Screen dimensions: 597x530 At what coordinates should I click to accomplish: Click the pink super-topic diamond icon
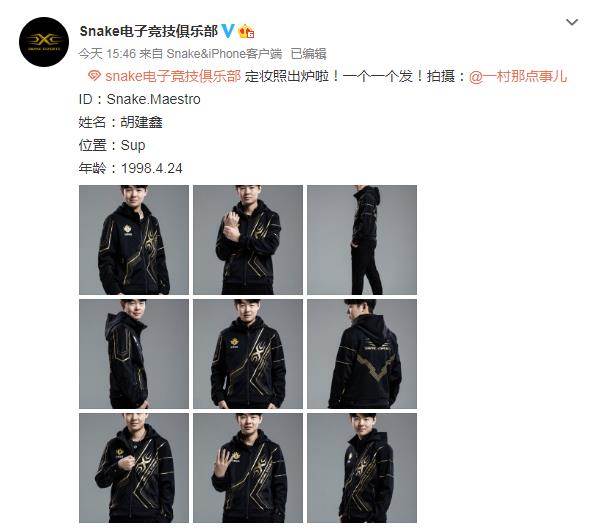tap(94, 76)
